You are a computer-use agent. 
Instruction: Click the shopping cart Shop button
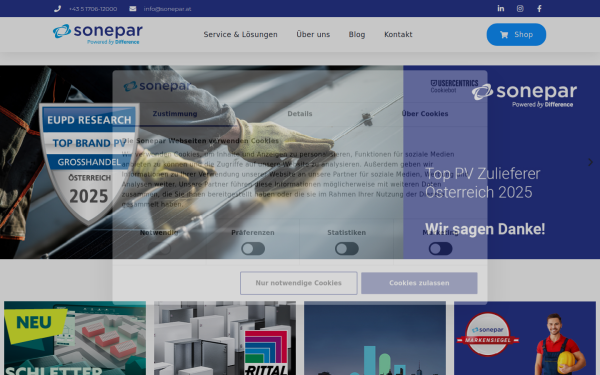pyautogui.click(x=516, y=34)
